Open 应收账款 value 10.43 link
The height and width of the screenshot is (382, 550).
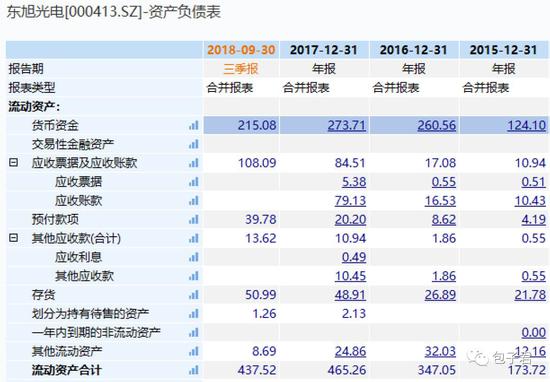coord(530,201)
